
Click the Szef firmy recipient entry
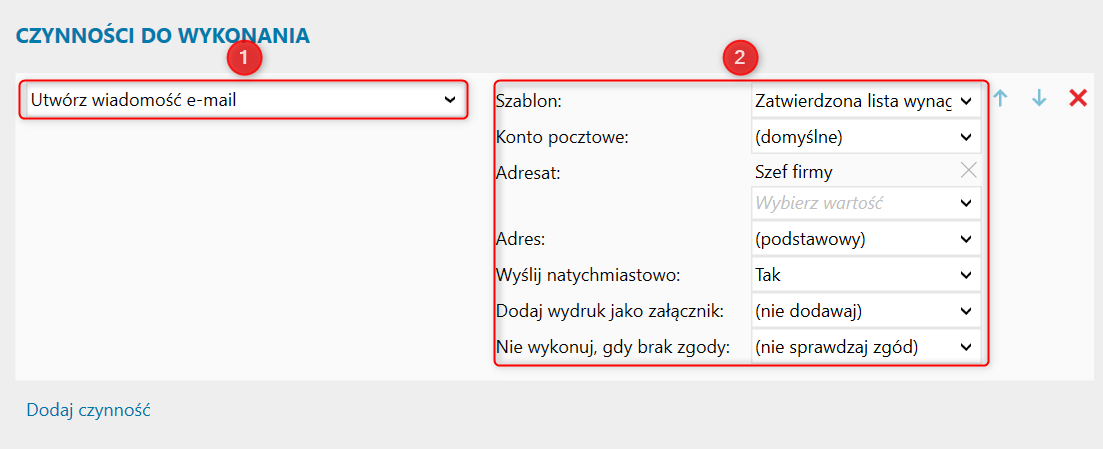794,171
